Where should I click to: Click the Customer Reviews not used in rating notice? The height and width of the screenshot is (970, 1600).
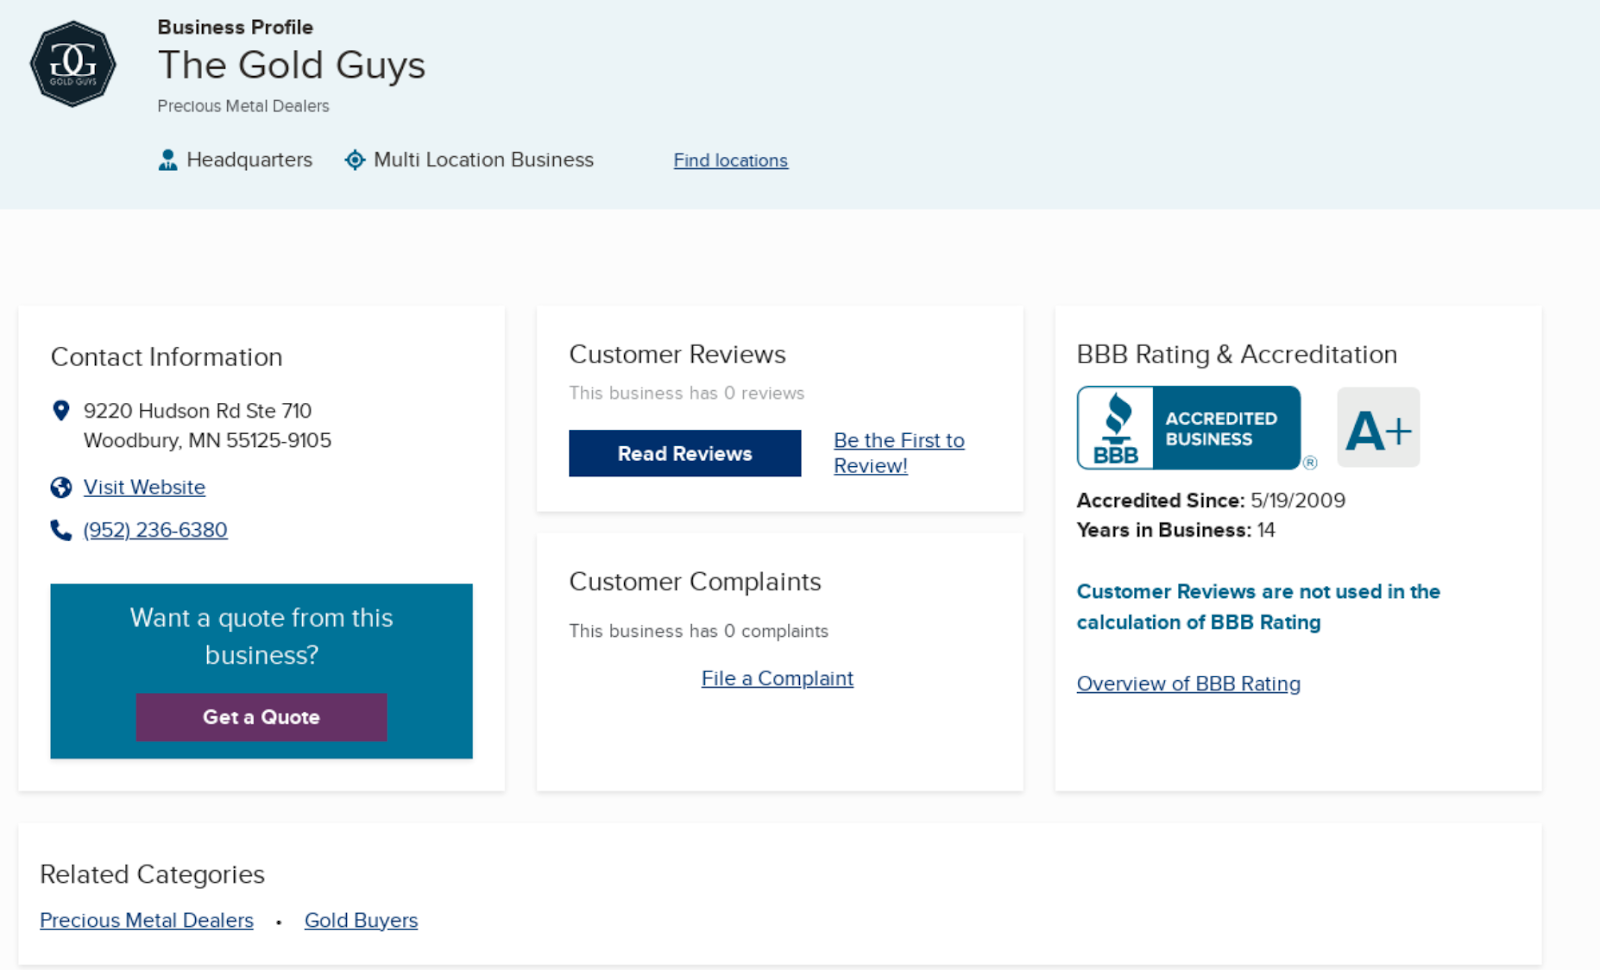point(1257,607)
